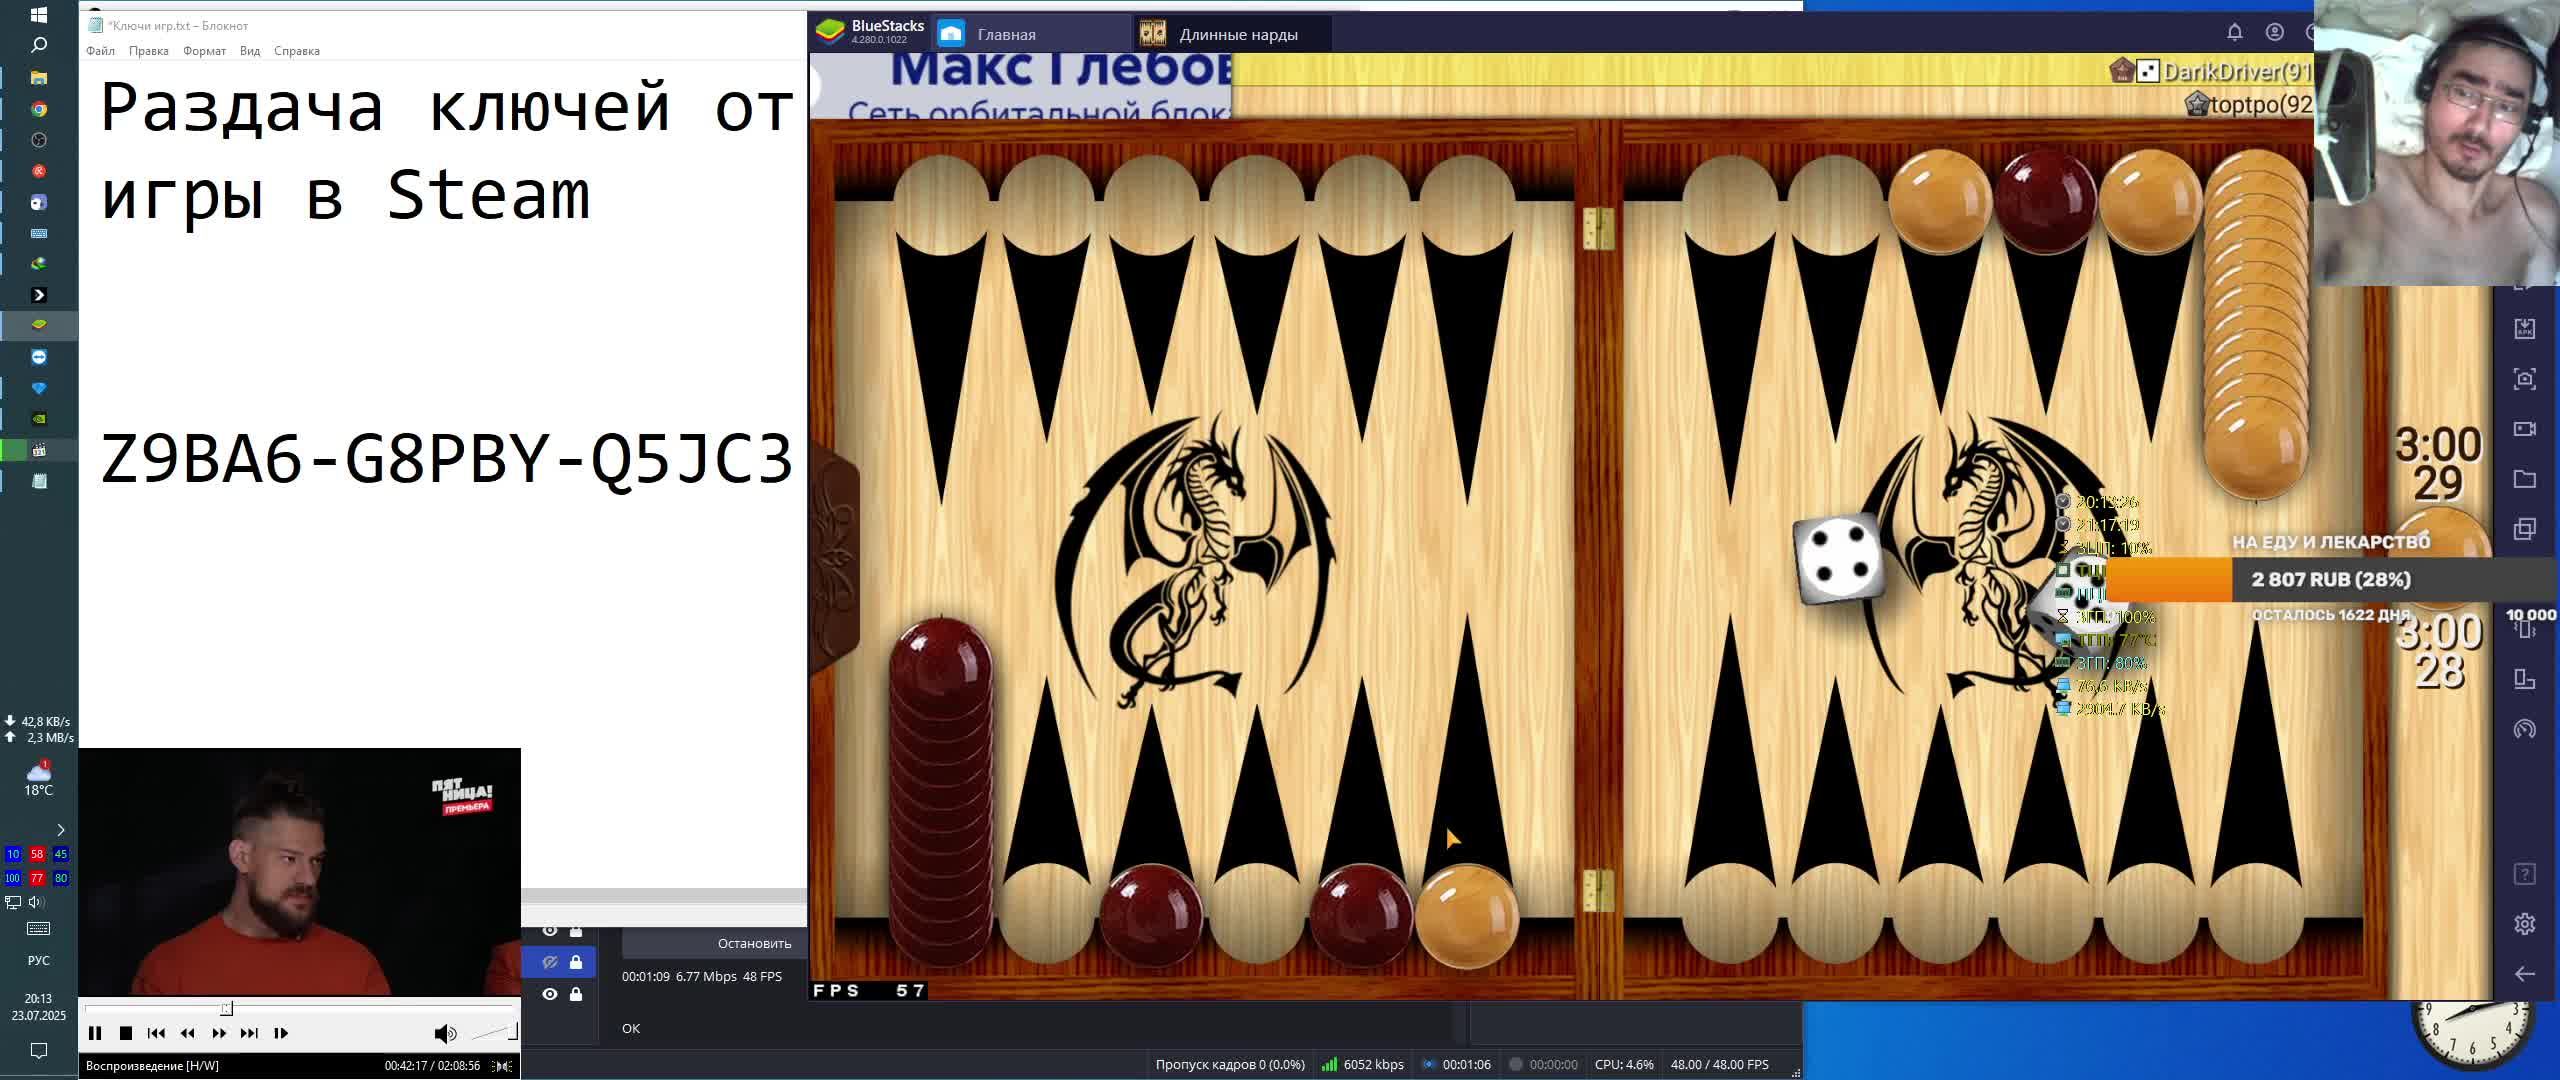Mute video player speaker icon
The height and width of the screenshot is (1080, 2560).
click(x=445, y=1033)
